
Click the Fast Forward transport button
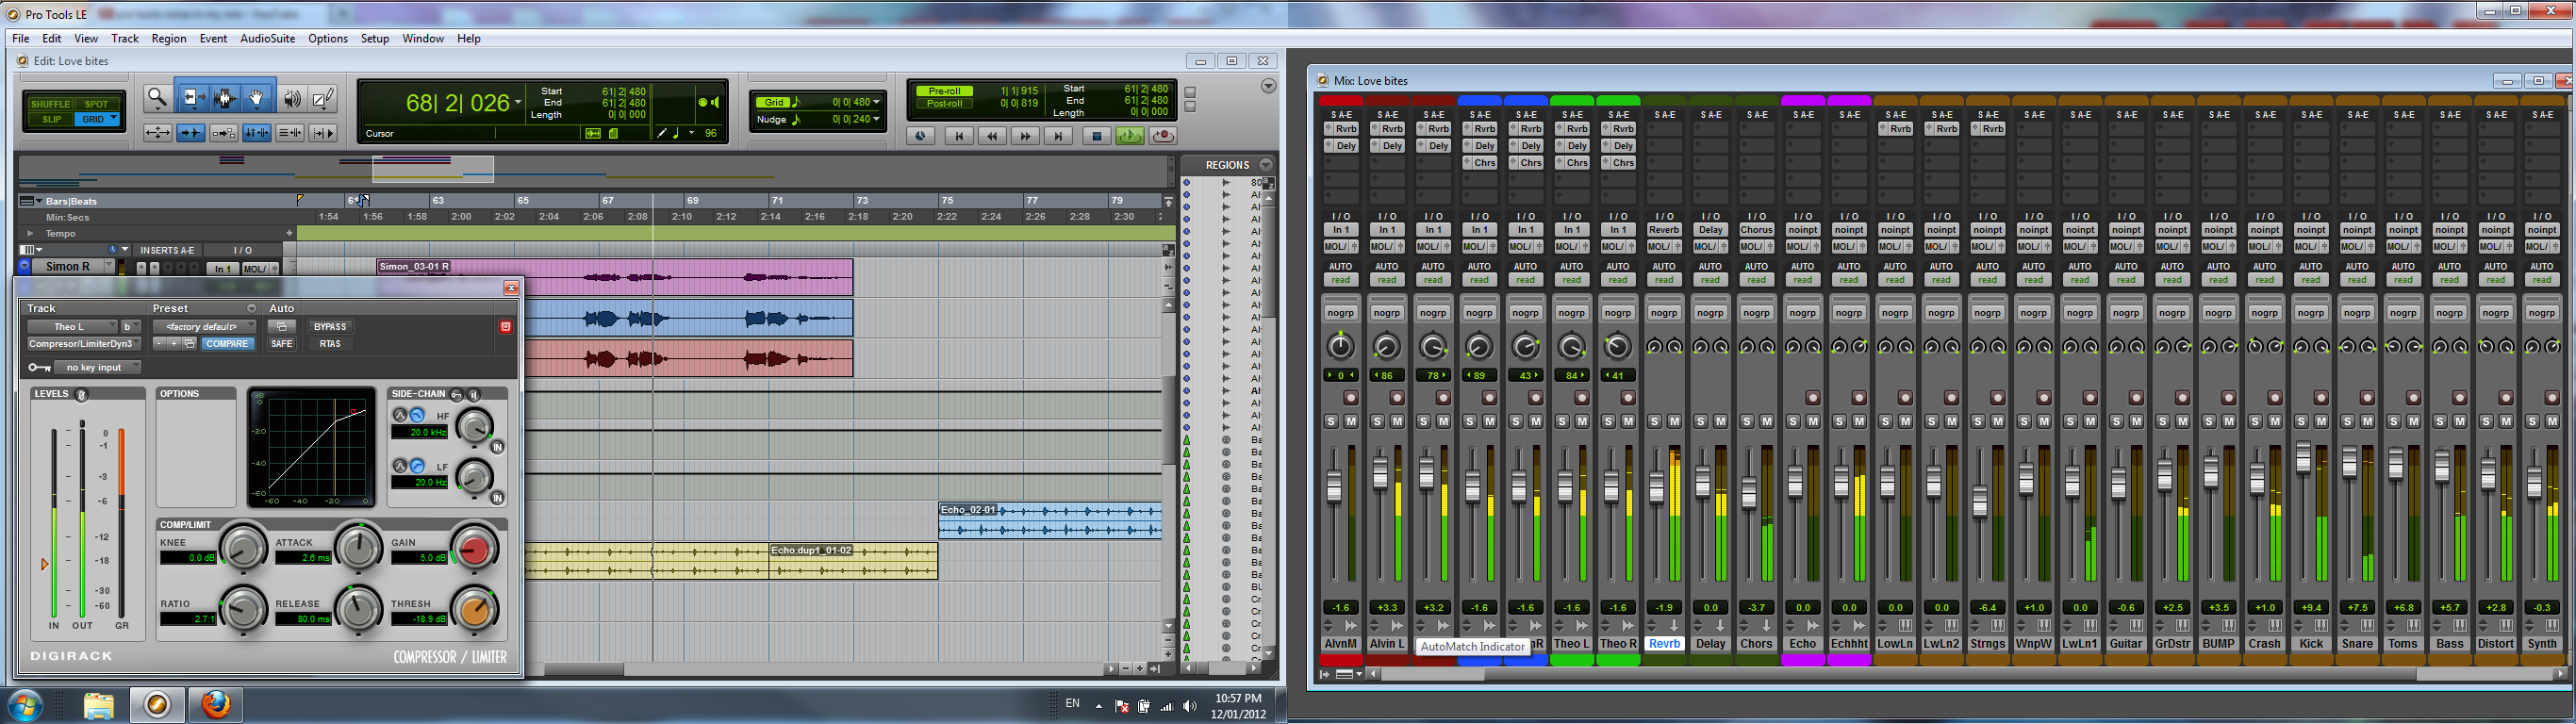[1025, 136]
